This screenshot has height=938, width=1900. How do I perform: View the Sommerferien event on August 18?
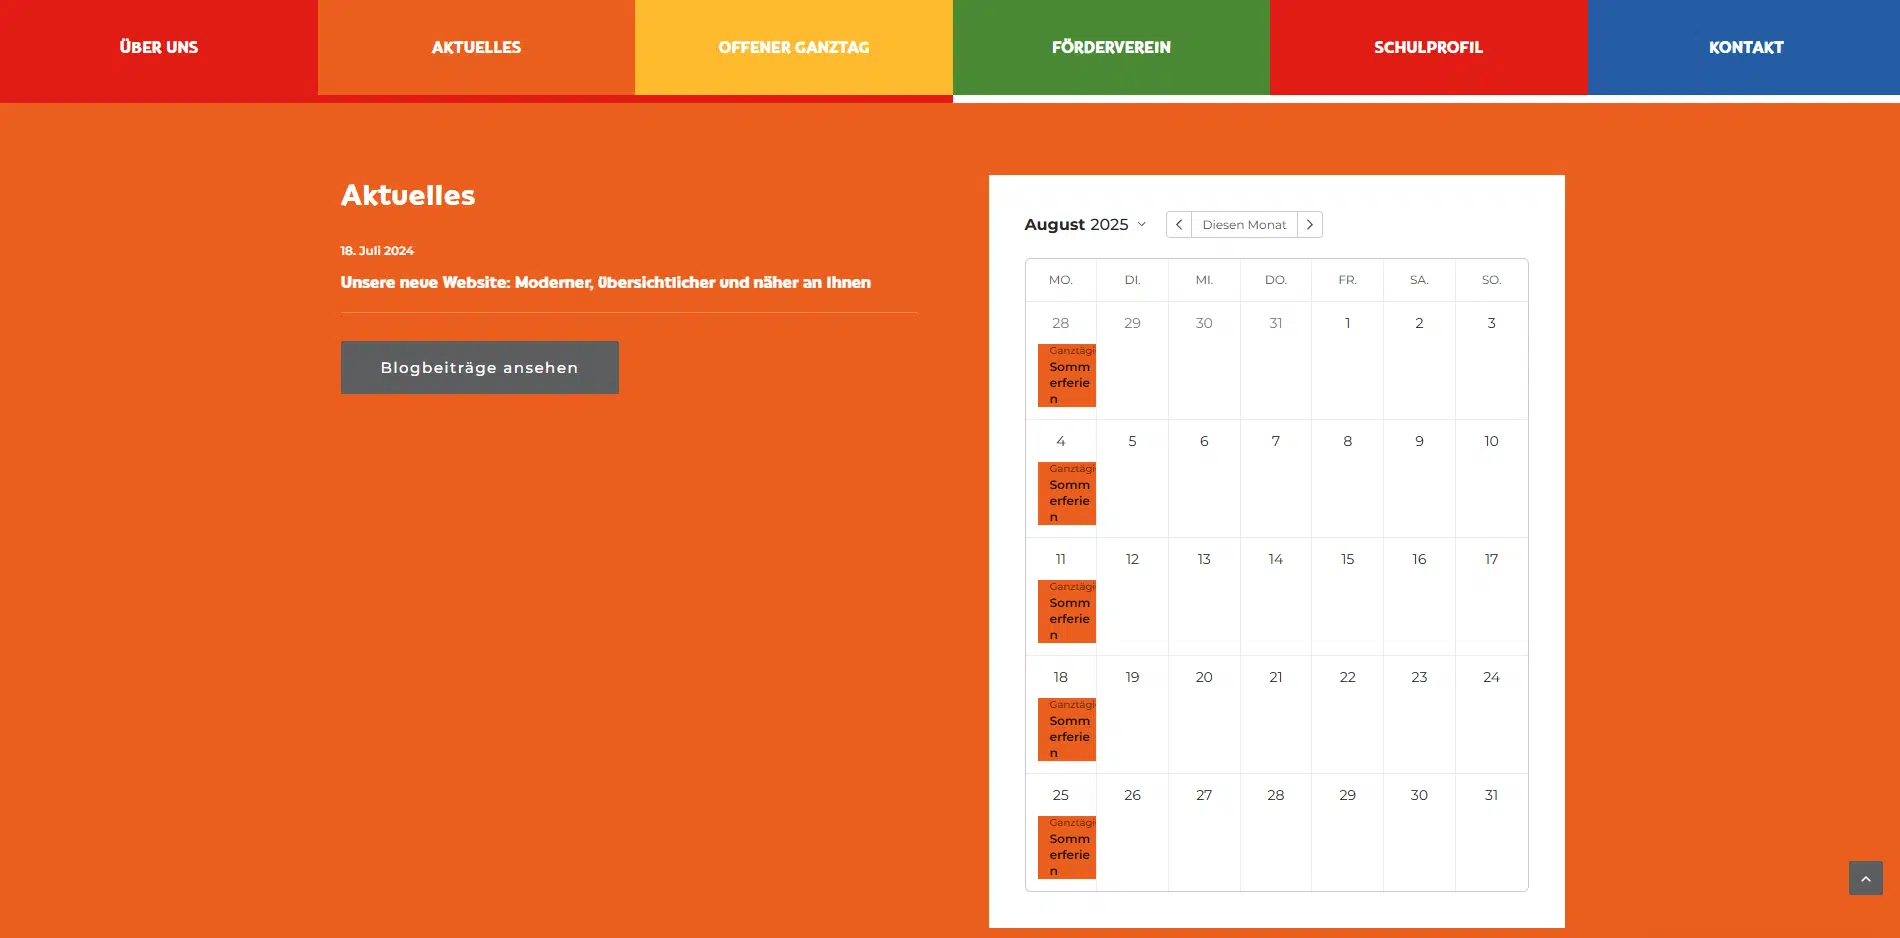pyautogui.click(x=1067, y=730)
